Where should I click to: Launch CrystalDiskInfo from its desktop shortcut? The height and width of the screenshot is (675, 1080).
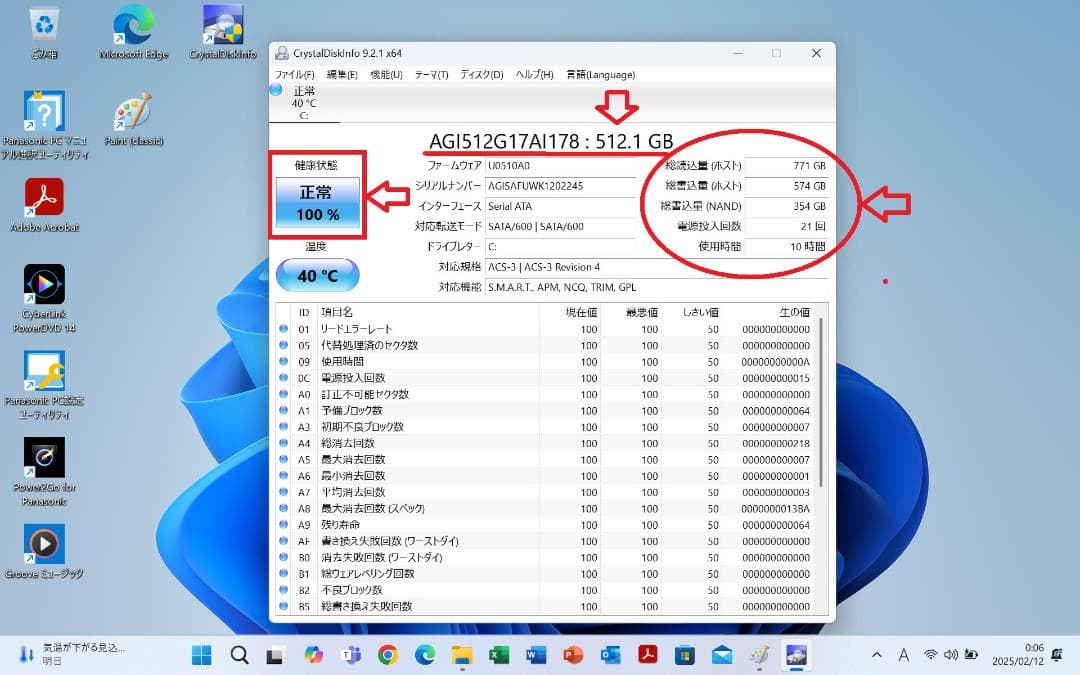(222, 25)
